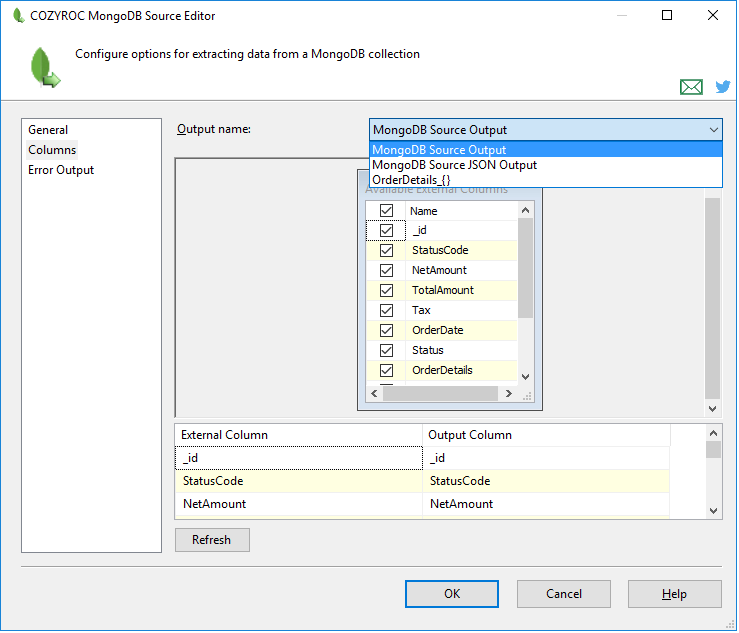Confirm with the OK button
Viewport: 739px width, 633px height.
tap(451, 594)
